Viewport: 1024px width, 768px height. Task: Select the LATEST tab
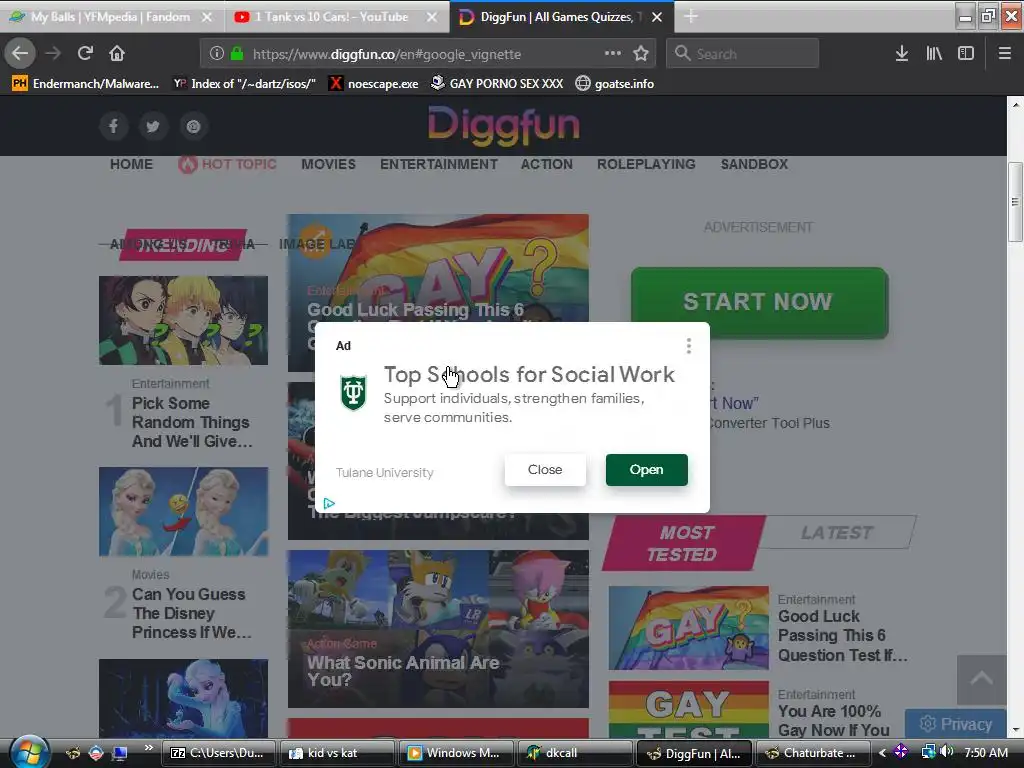(837, 532)
